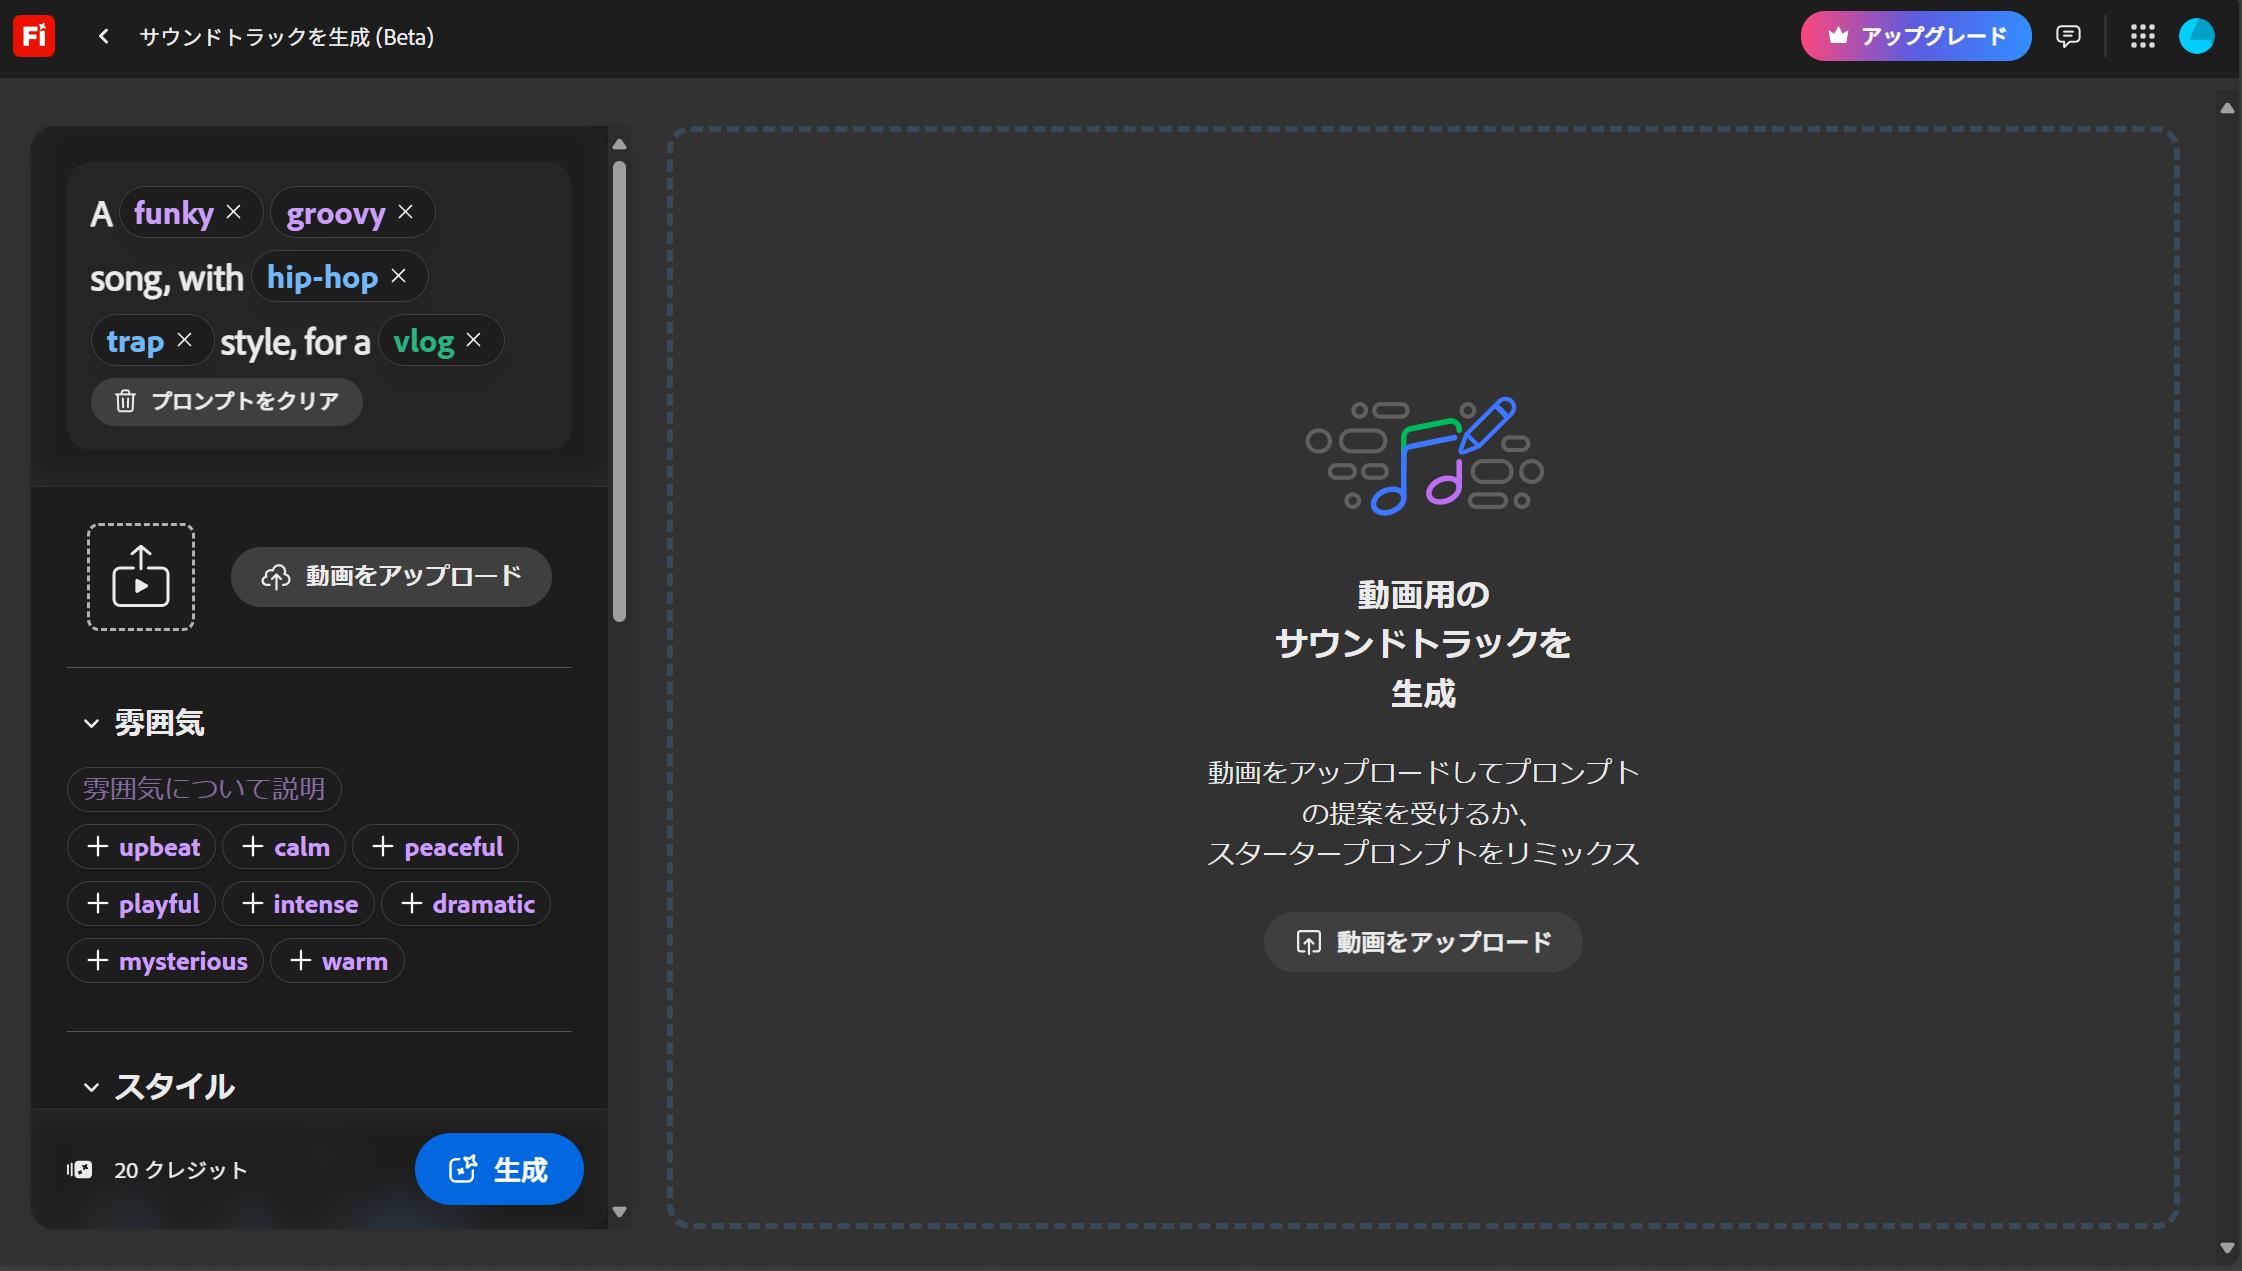
Task: Click the back arrow next to the title
Action: tap(104, 36)
